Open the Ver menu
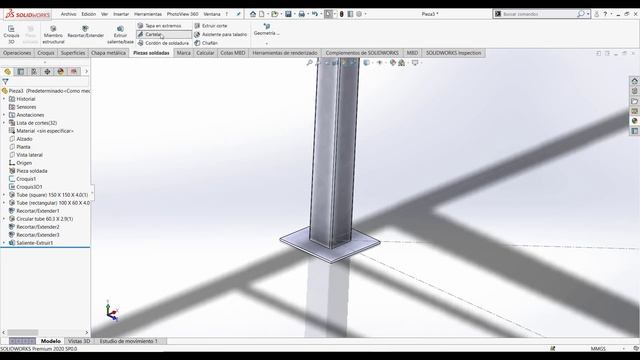 104,14
